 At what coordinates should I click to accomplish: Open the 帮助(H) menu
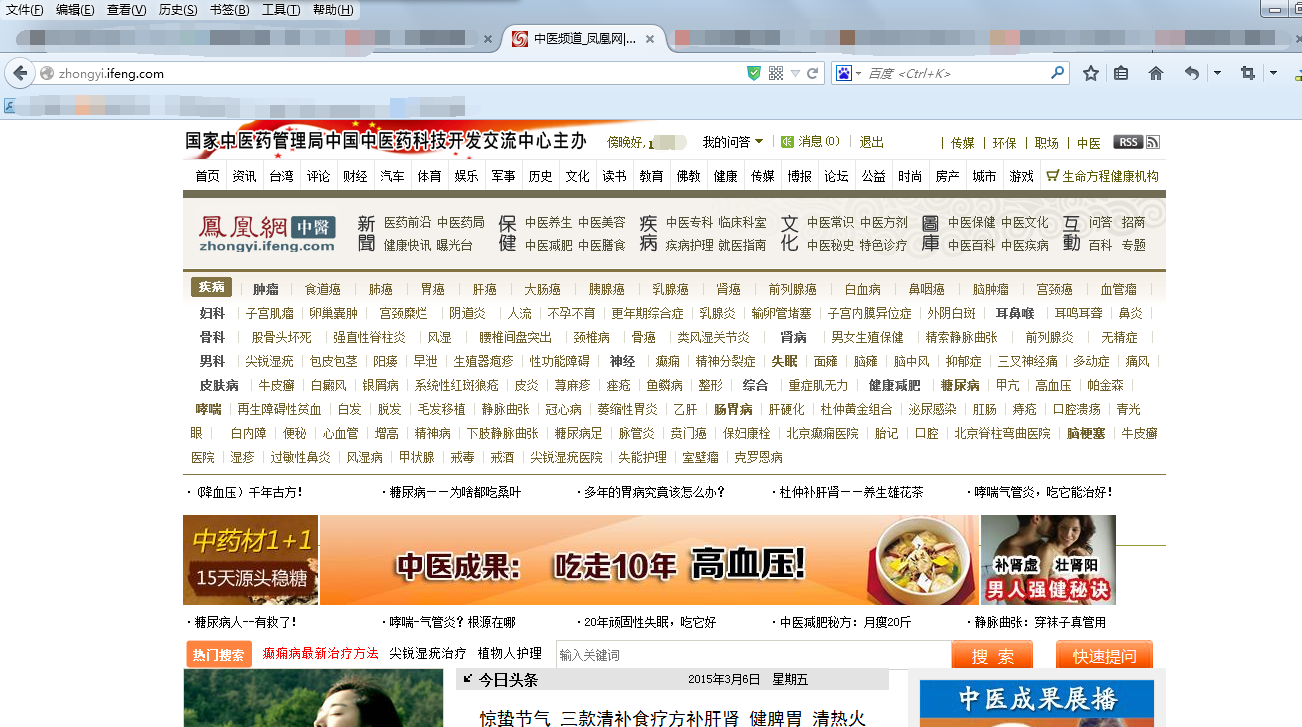coord(333,10)
